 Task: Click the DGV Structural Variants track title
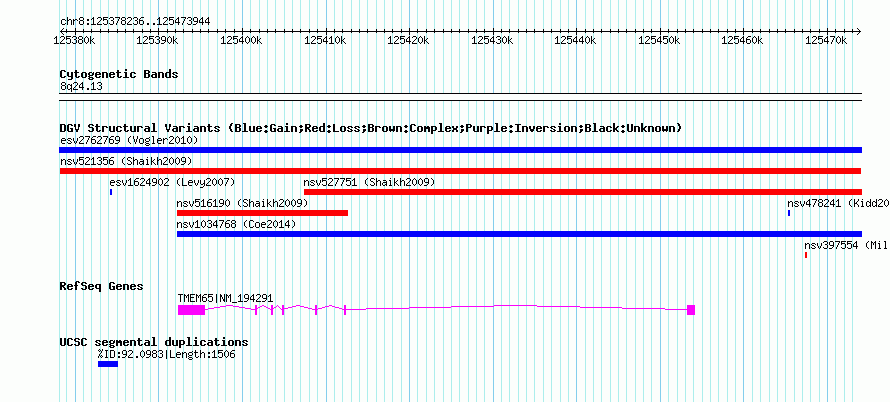click(371, 128)
